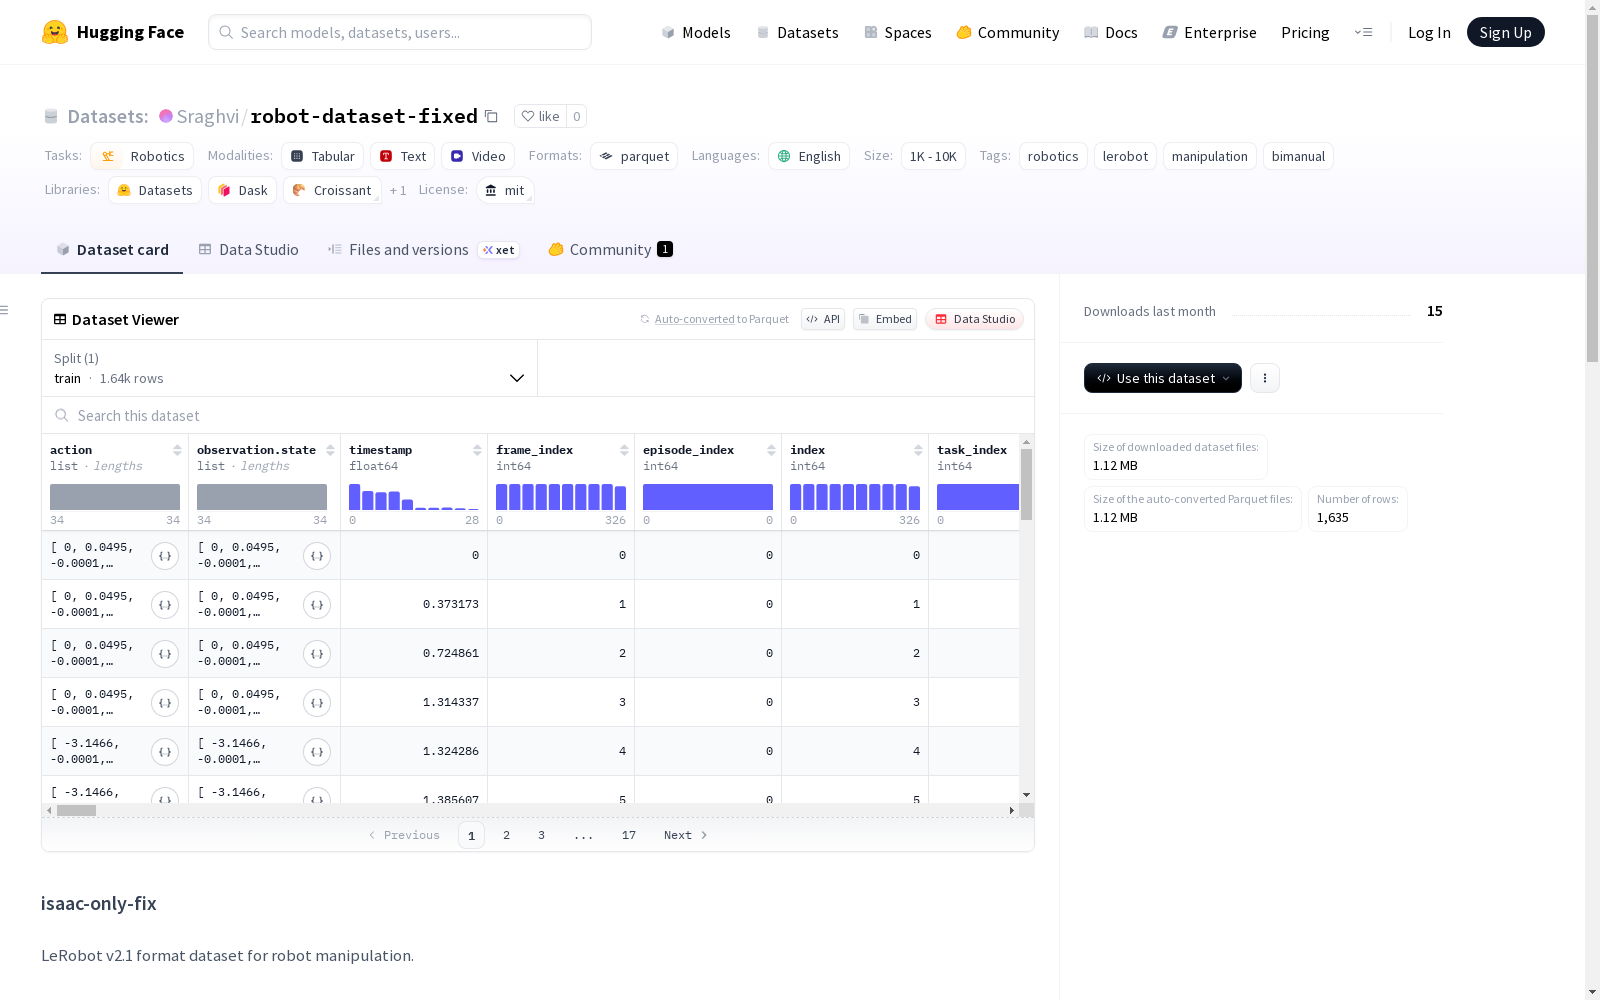Open Files and versions tab
Screen dimensions: 1600x1000
(x=423, y=250)
